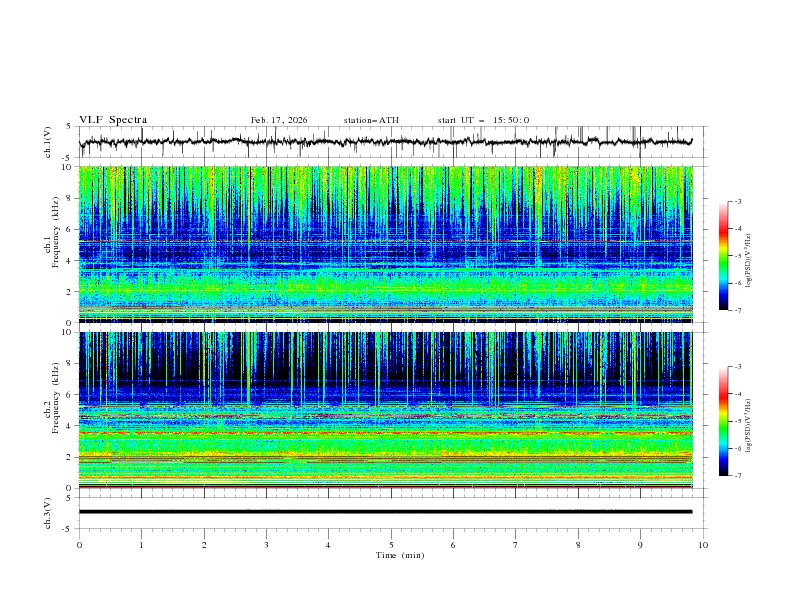Click the ch.1 spectrogram color bar
The height and width of the screenshot is (612, 792).
click(x=723, y=256)
